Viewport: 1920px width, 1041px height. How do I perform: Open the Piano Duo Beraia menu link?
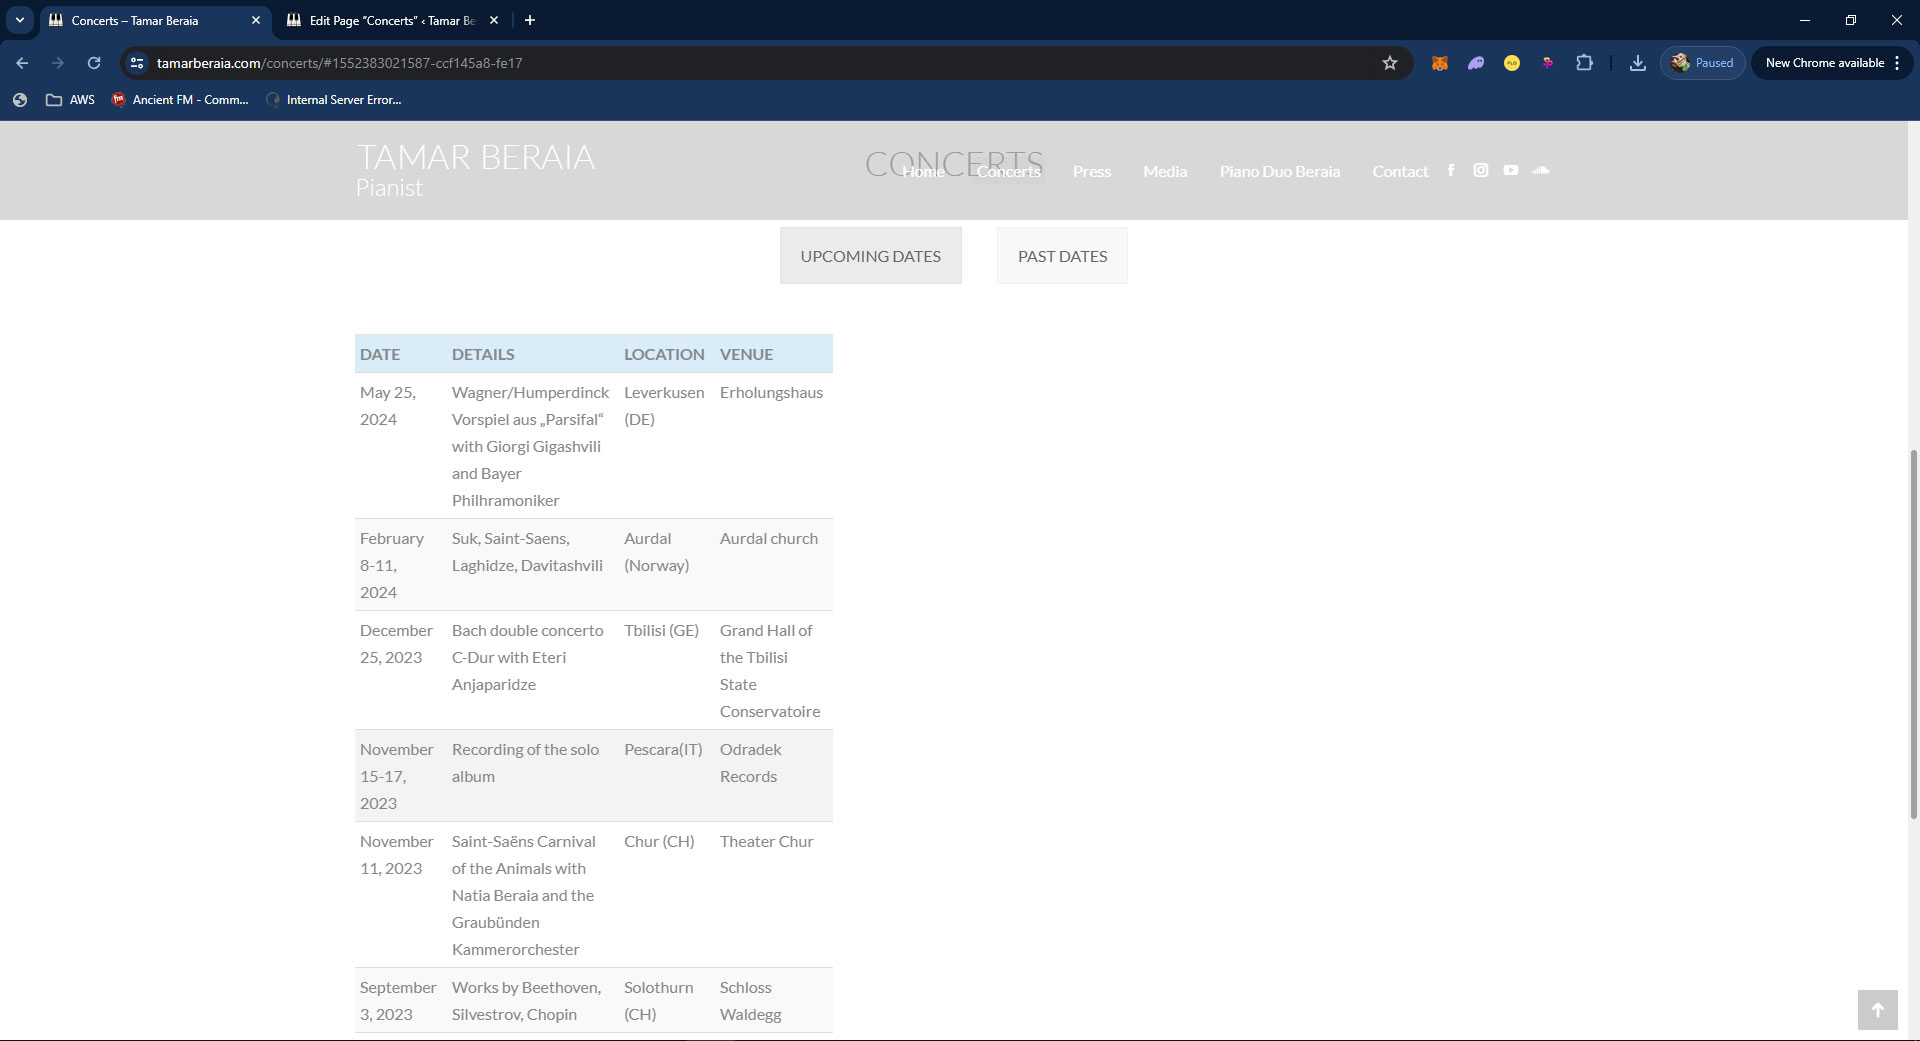pyautogui.click(x=1280, y=172)
